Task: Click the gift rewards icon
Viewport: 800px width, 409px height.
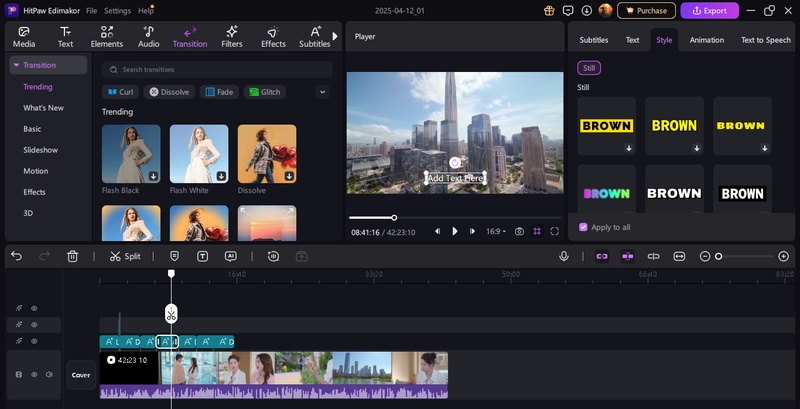Action: click(x=549, y=11)
